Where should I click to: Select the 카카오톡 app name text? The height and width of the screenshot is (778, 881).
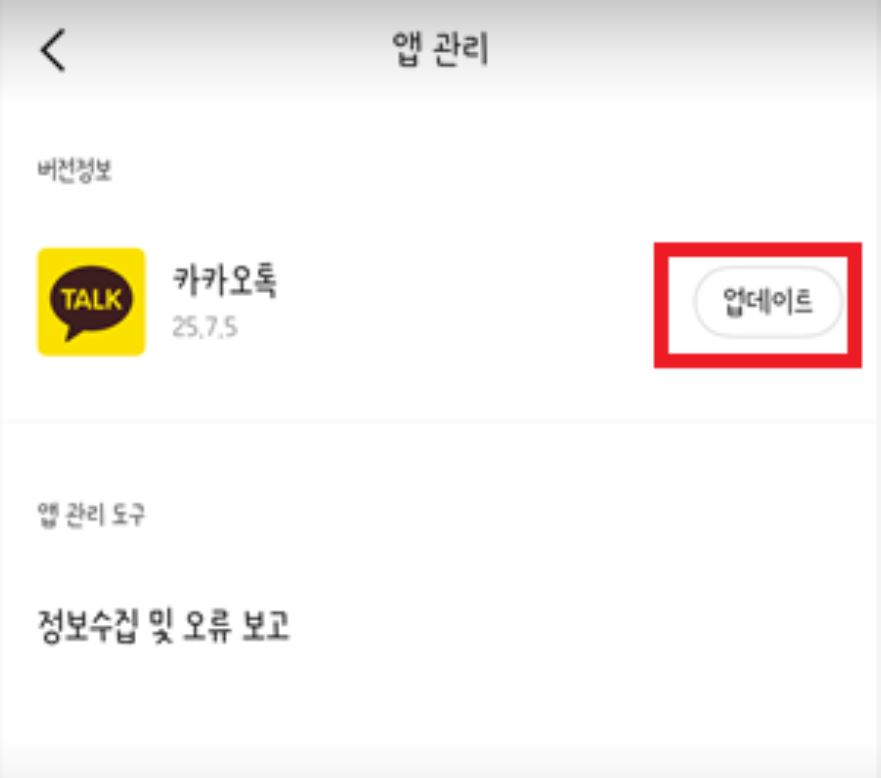pyautogui.click(x=225, y=280)
